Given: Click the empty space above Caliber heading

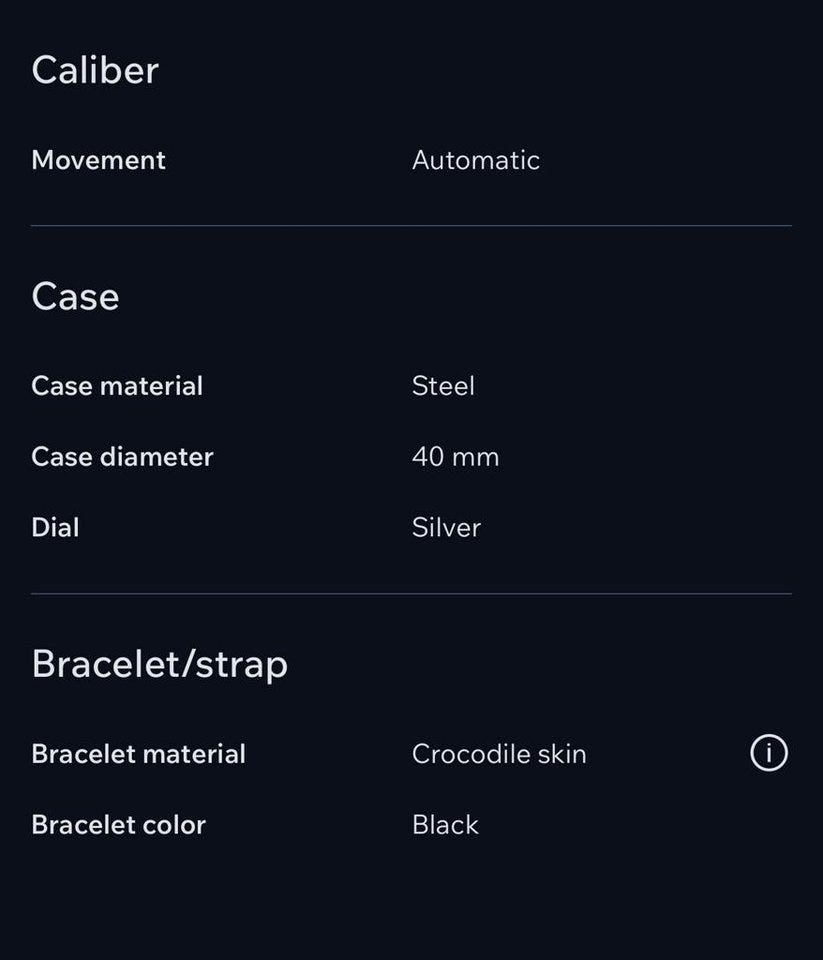Looking at the screenshot, I should 411,20.
